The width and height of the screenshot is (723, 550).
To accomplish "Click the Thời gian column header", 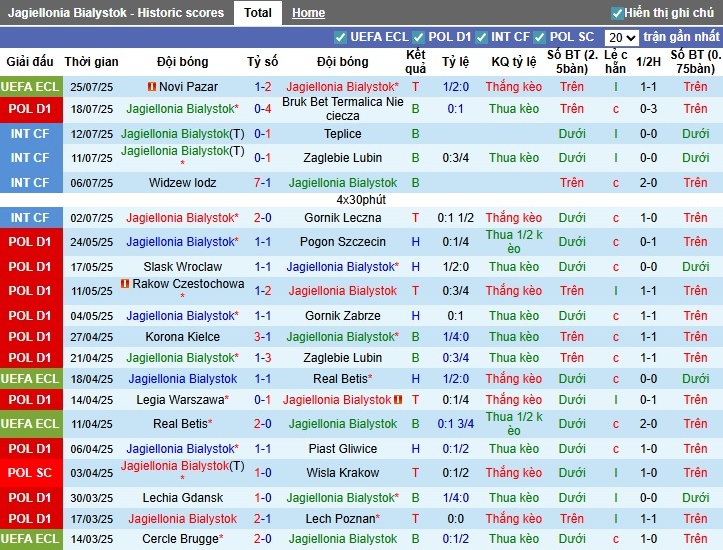I will [91, 61].
